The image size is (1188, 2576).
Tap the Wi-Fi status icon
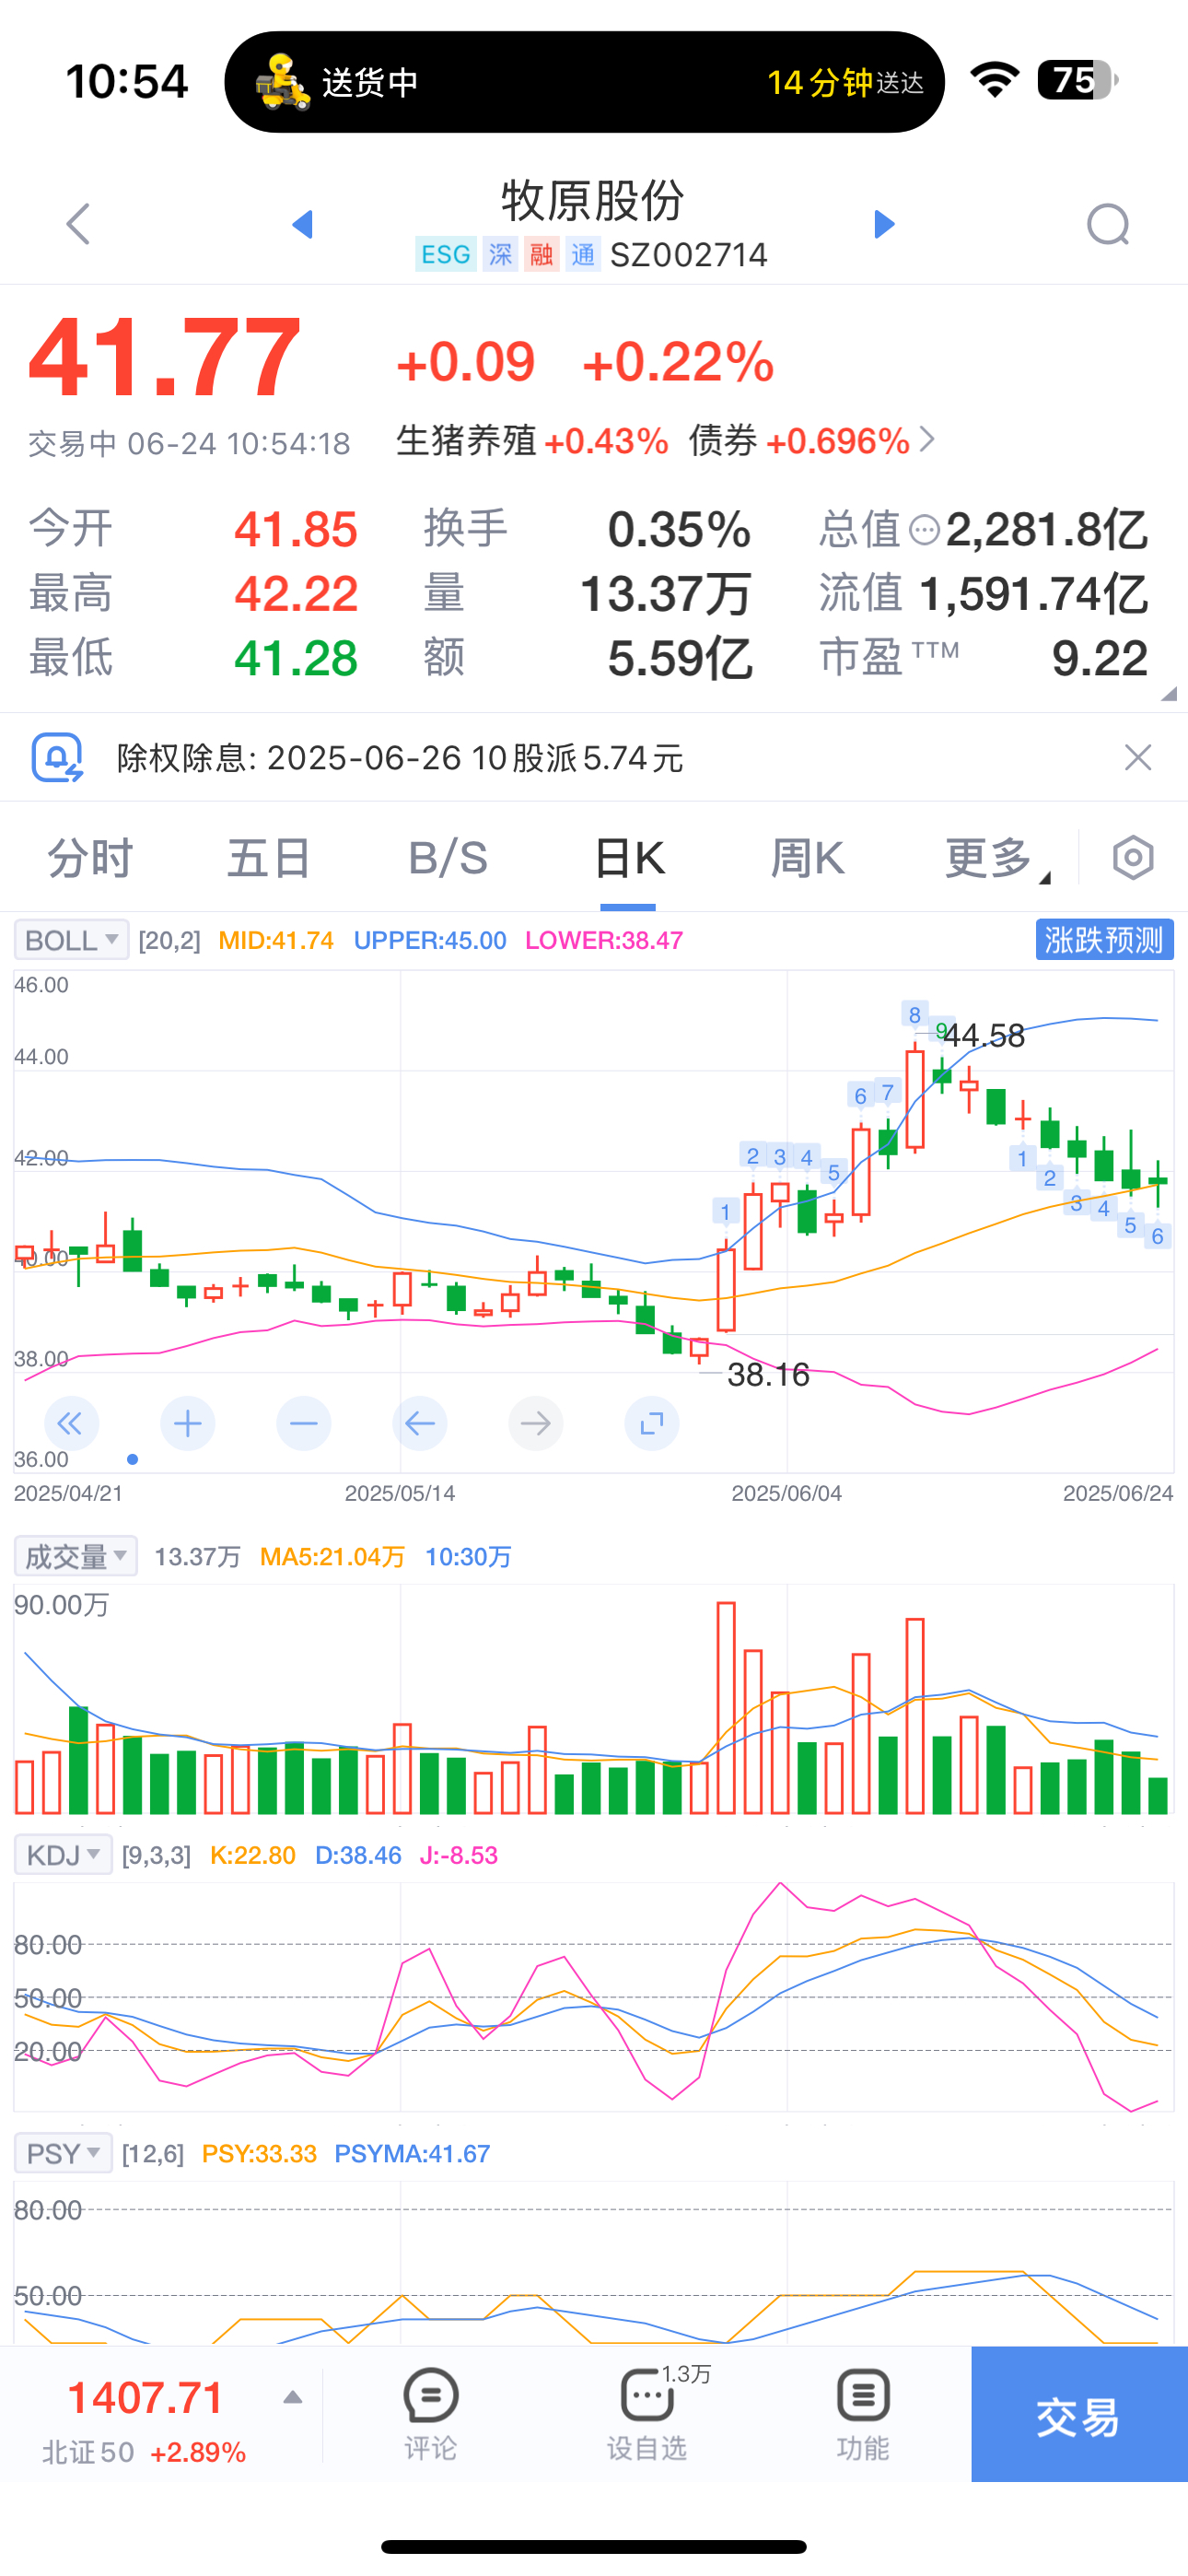pos(995,80)
